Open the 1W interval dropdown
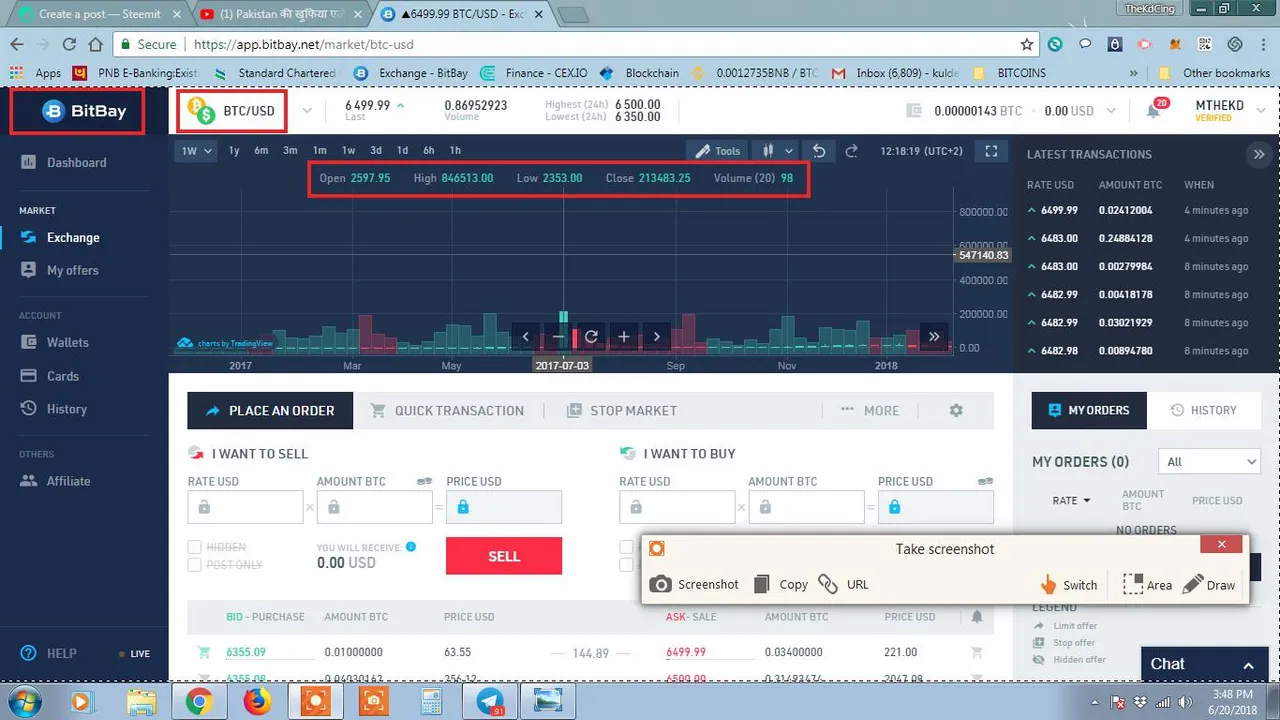The image size is (1280, 720). (198, 151)
